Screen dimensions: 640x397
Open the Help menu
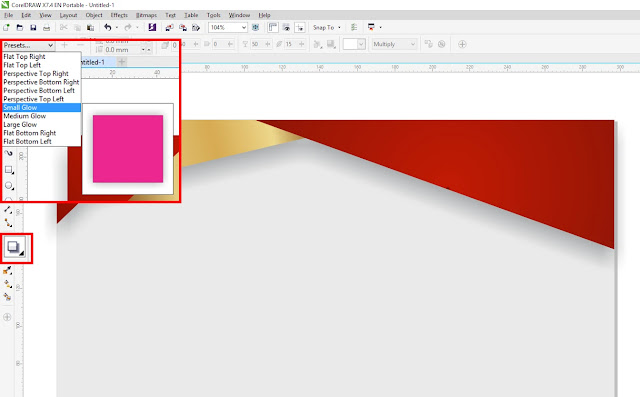264,15
